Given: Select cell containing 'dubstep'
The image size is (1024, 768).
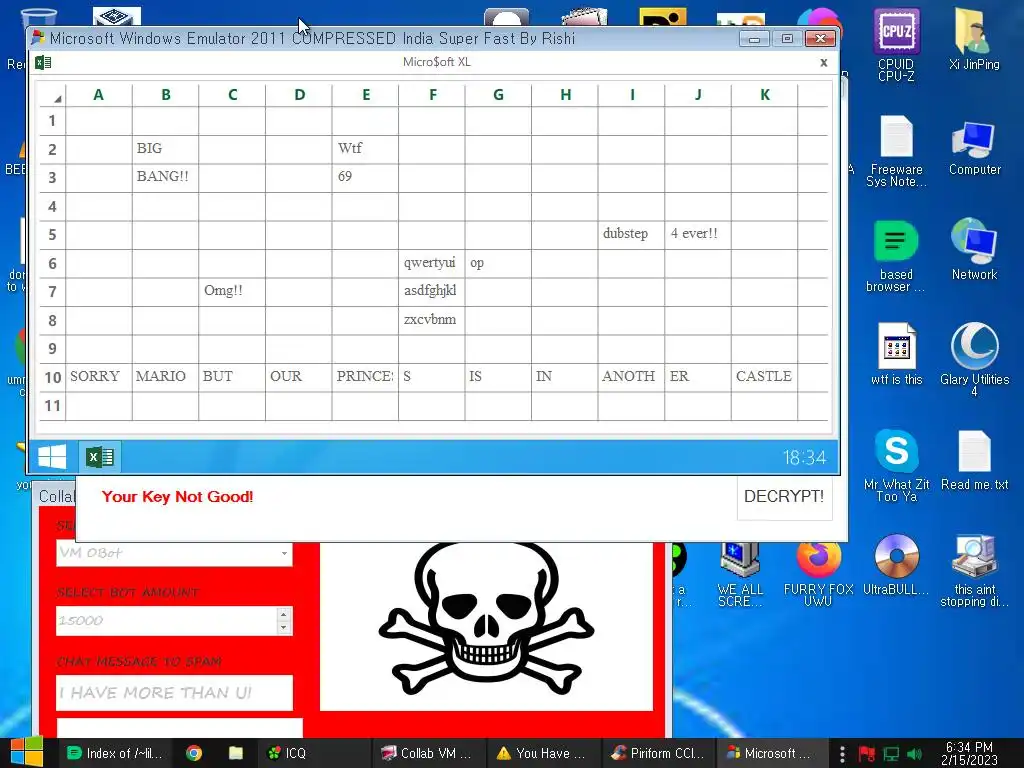Looking at the screenshot, I should [631, 235].
